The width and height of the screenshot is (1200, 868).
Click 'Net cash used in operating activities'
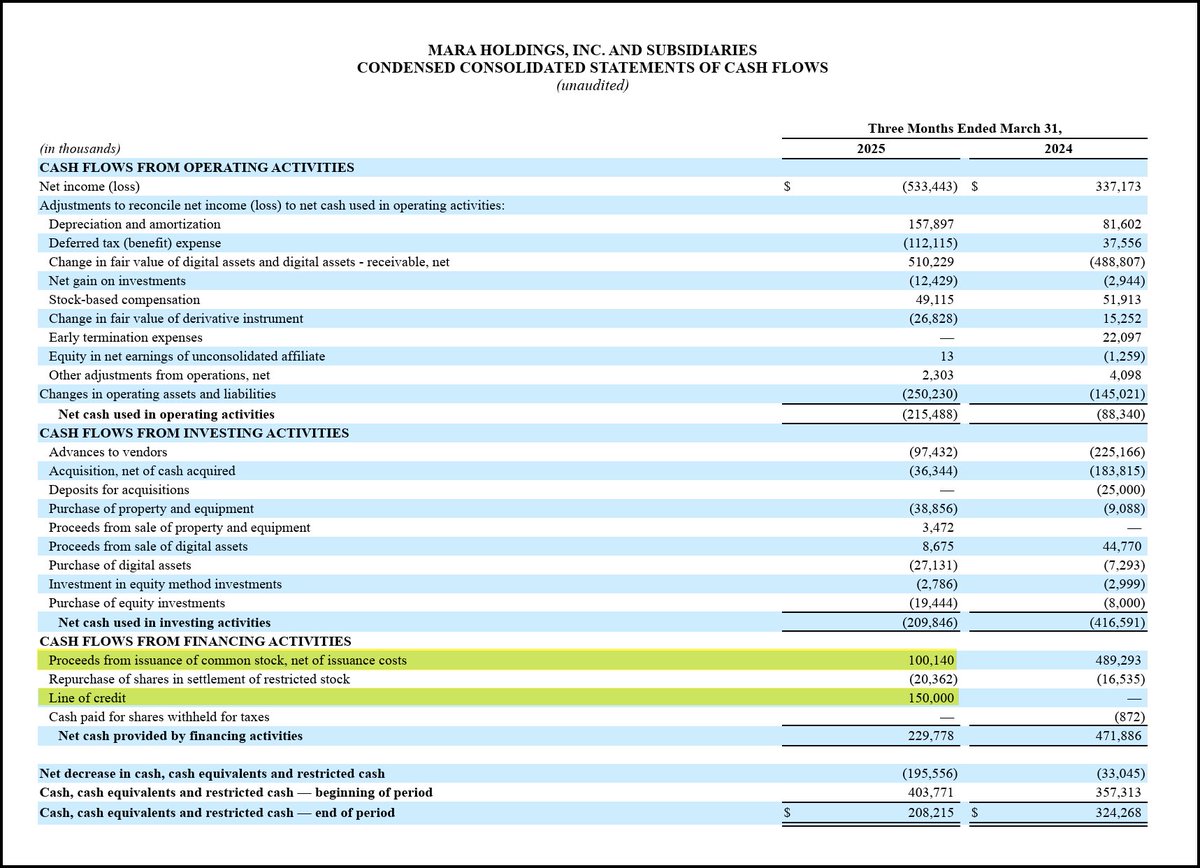[166, 414]
